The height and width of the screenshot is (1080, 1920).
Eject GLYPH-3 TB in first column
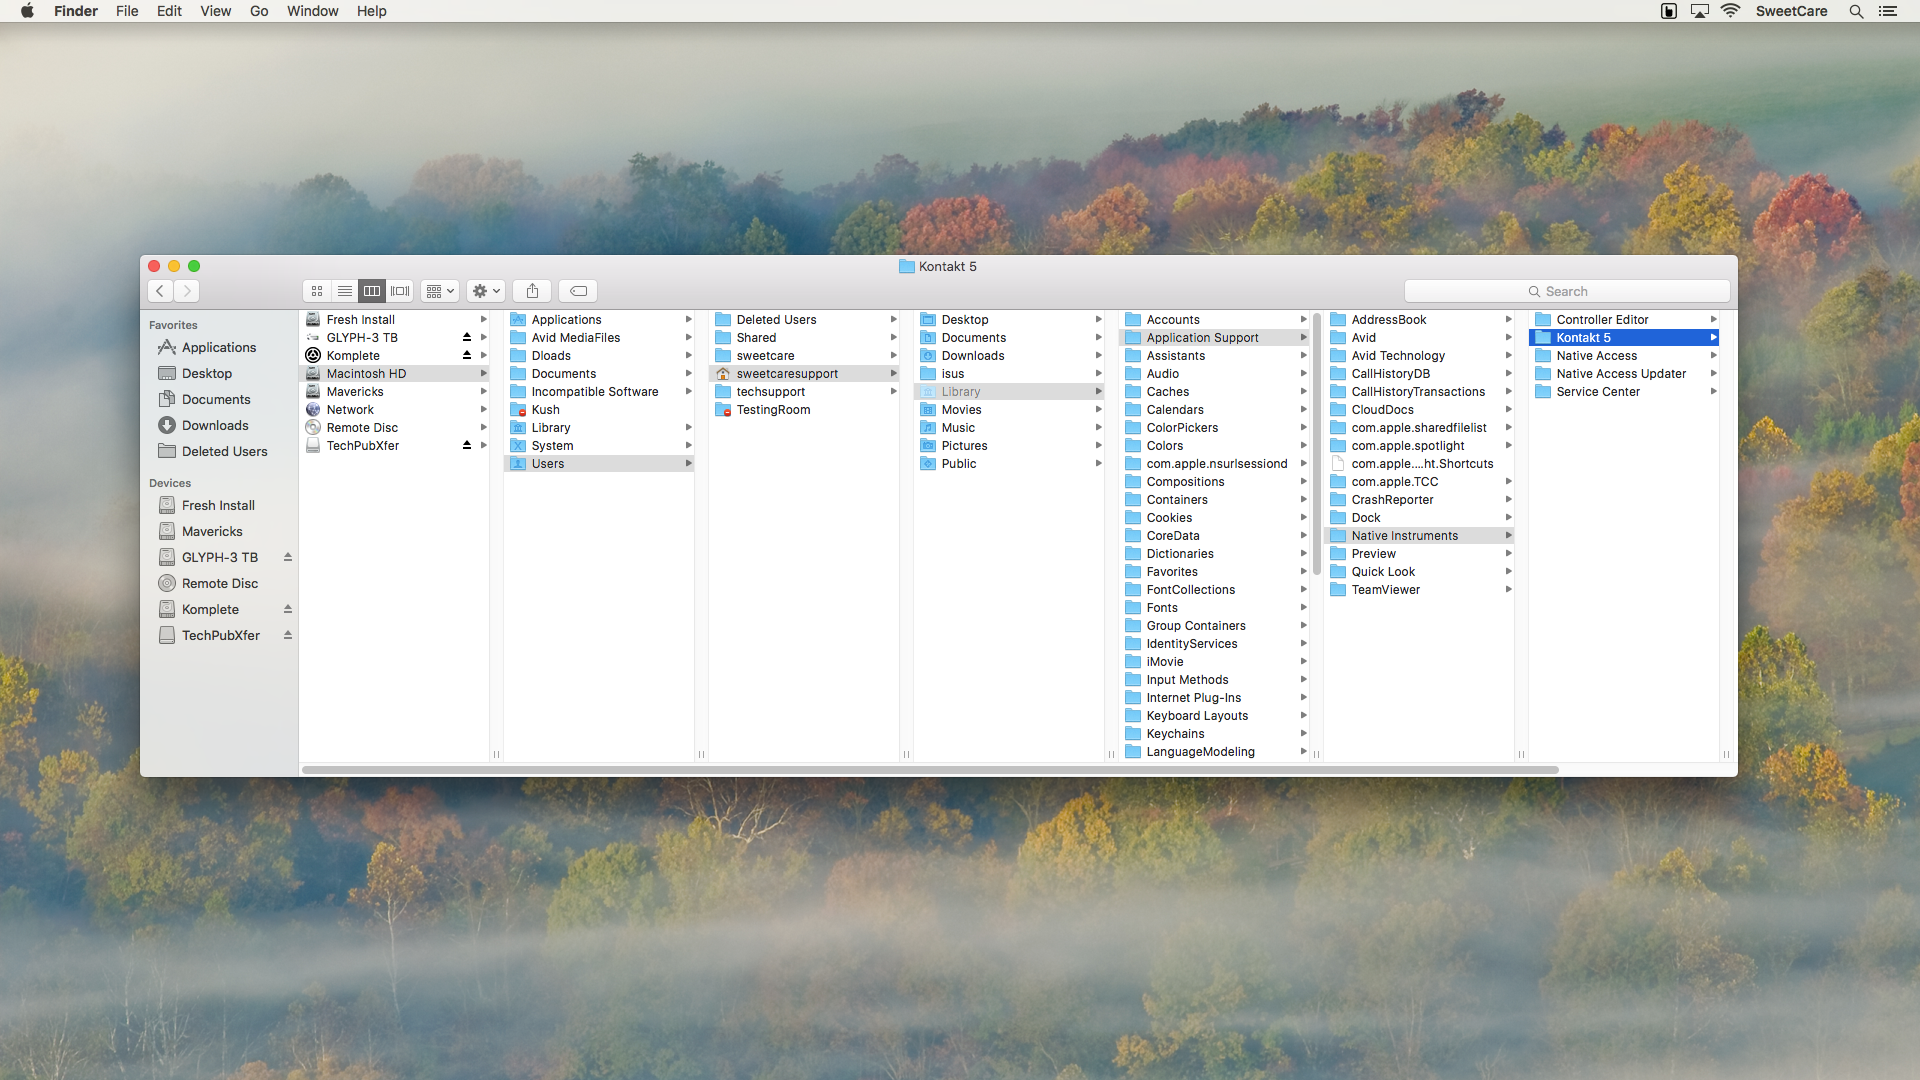tap(467, 337)
